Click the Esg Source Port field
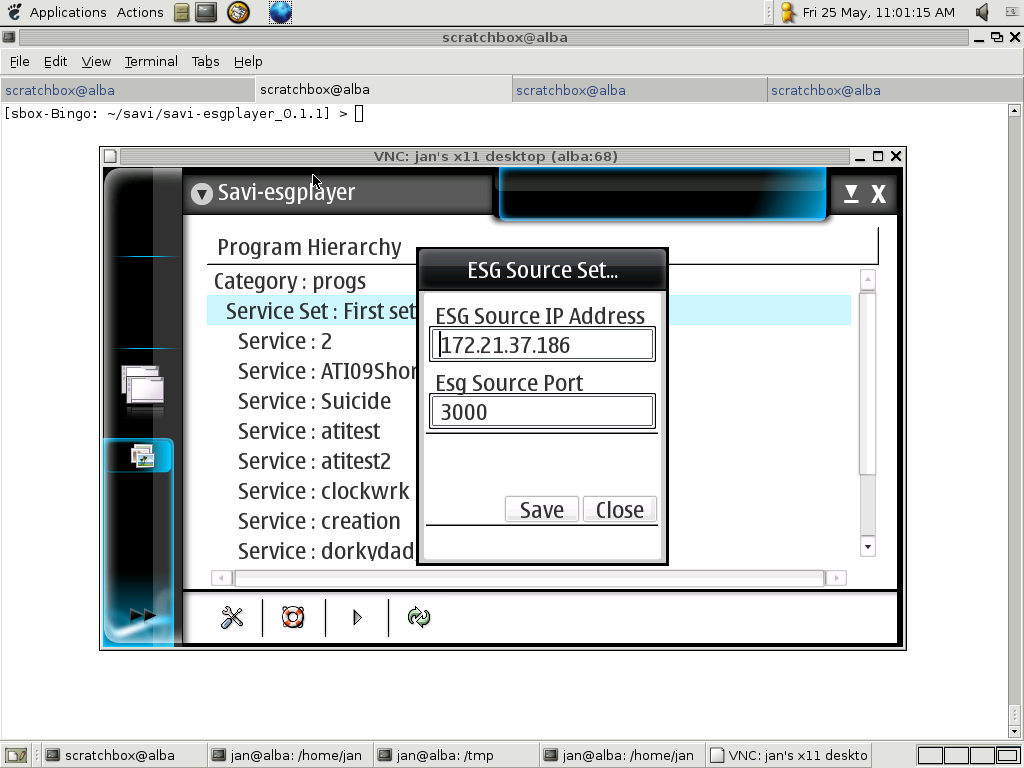Image resolution: width=1024 pixels, height=768 pixels. pyautogui.click(x=542, y=412)
